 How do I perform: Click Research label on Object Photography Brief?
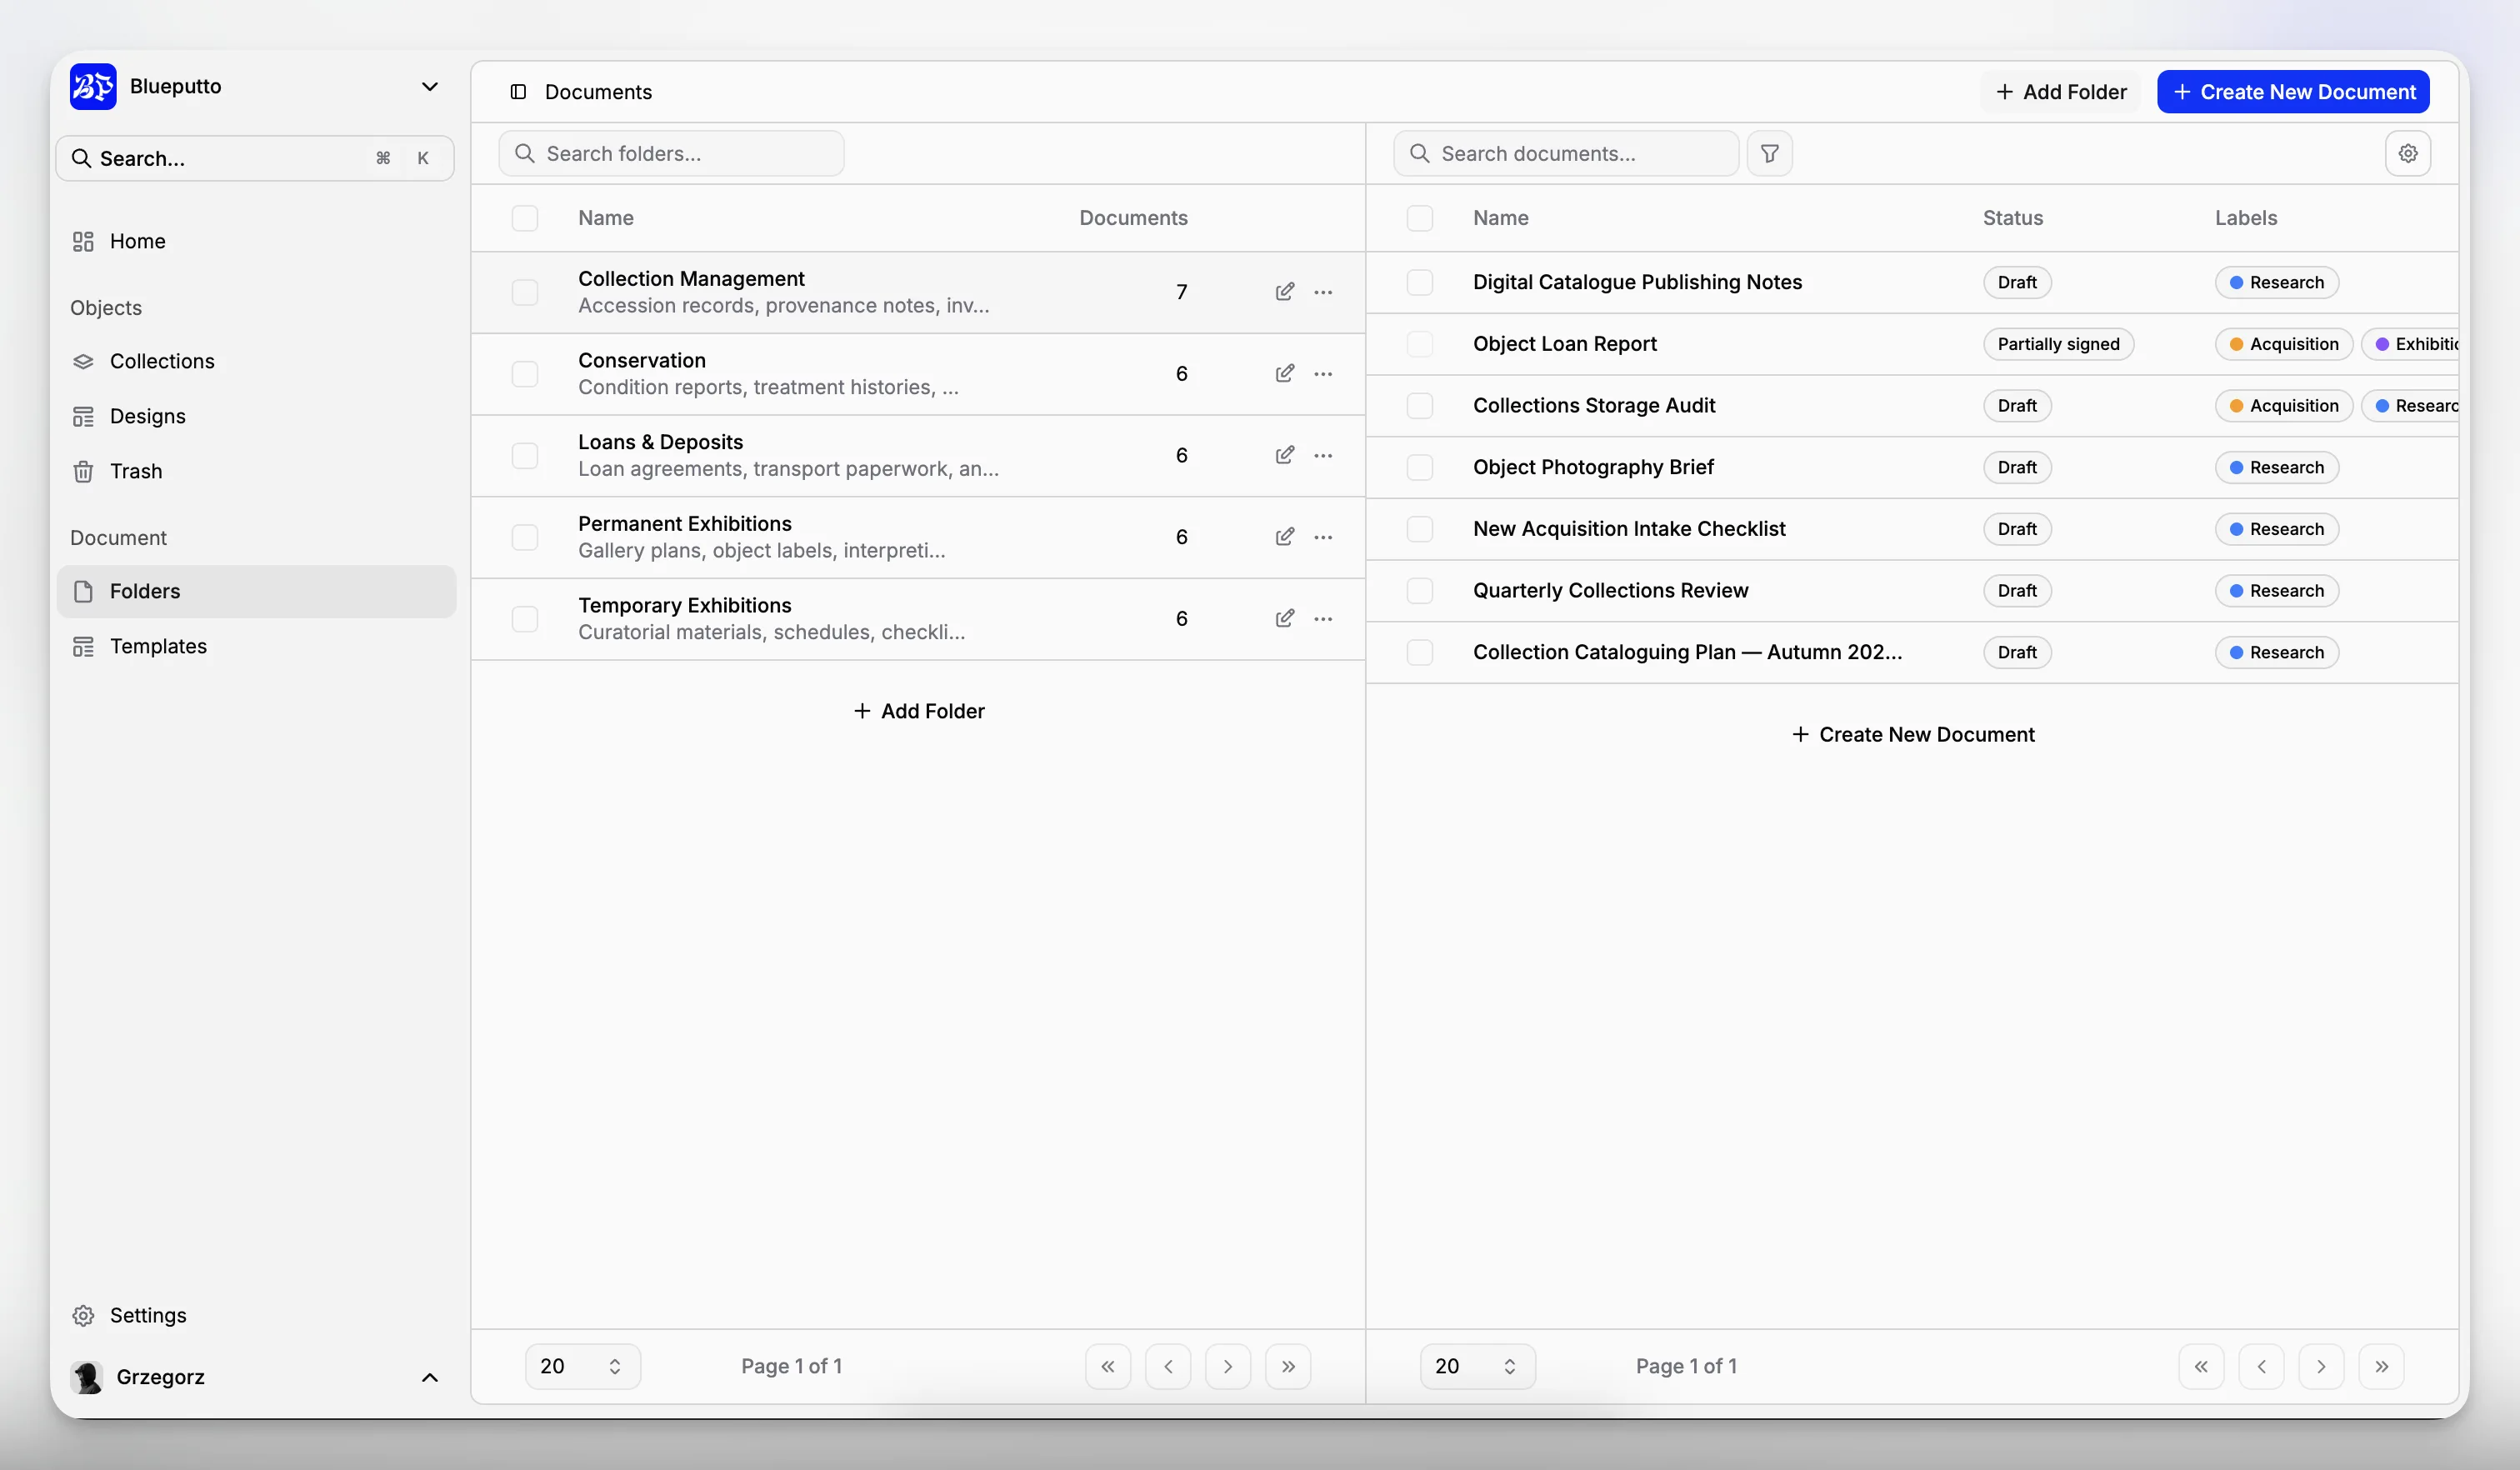pos(2277,467)
